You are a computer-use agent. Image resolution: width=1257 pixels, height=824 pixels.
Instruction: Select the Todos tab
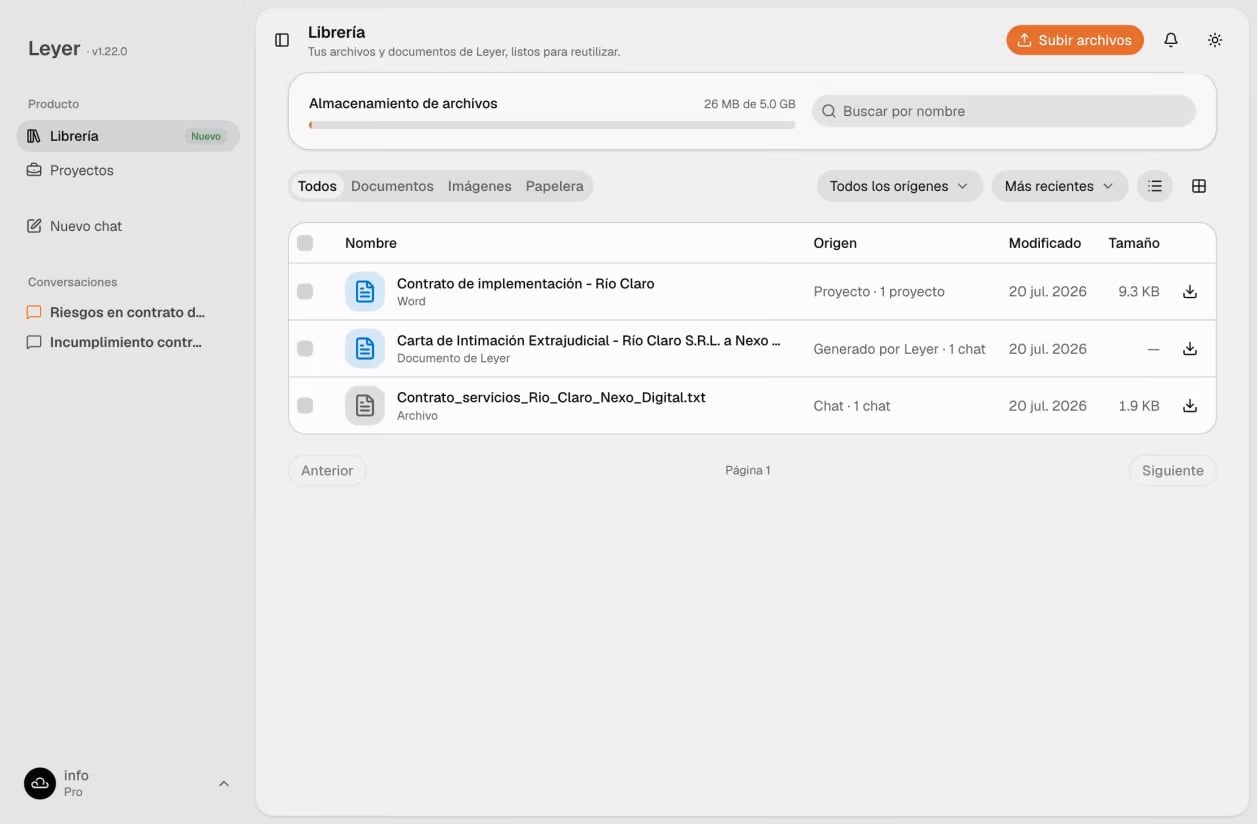317,186
